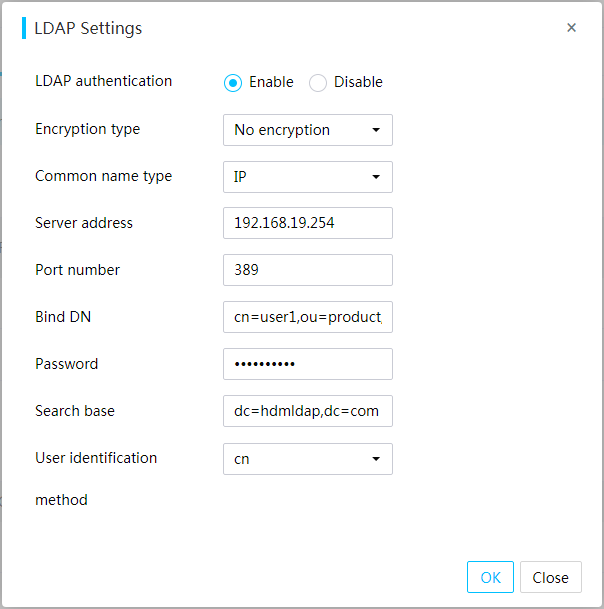Screen dimensions: 604x609
Task: Click the LDAP Settings title
Action: (88, 28)
